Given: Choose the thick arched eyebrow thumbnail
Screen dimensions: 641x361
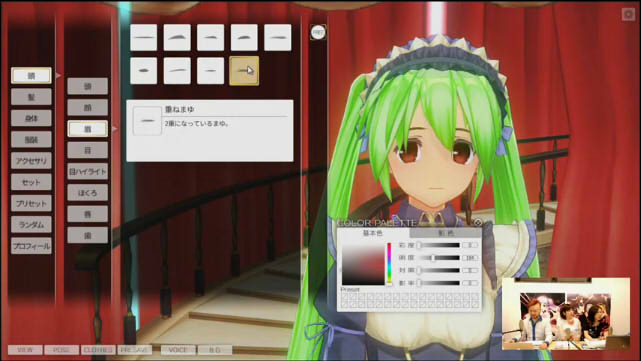Looking at the screenshot, I should coord(177,38).
